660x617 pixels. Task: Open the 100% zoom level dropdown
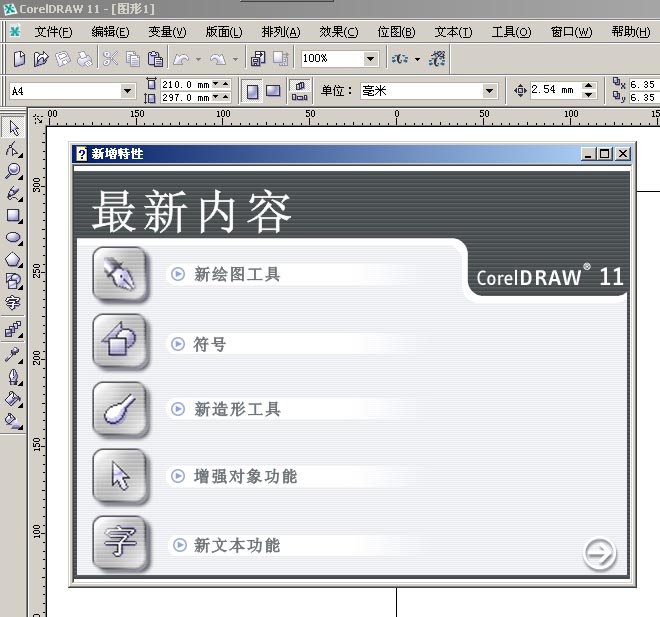[370, 59]
